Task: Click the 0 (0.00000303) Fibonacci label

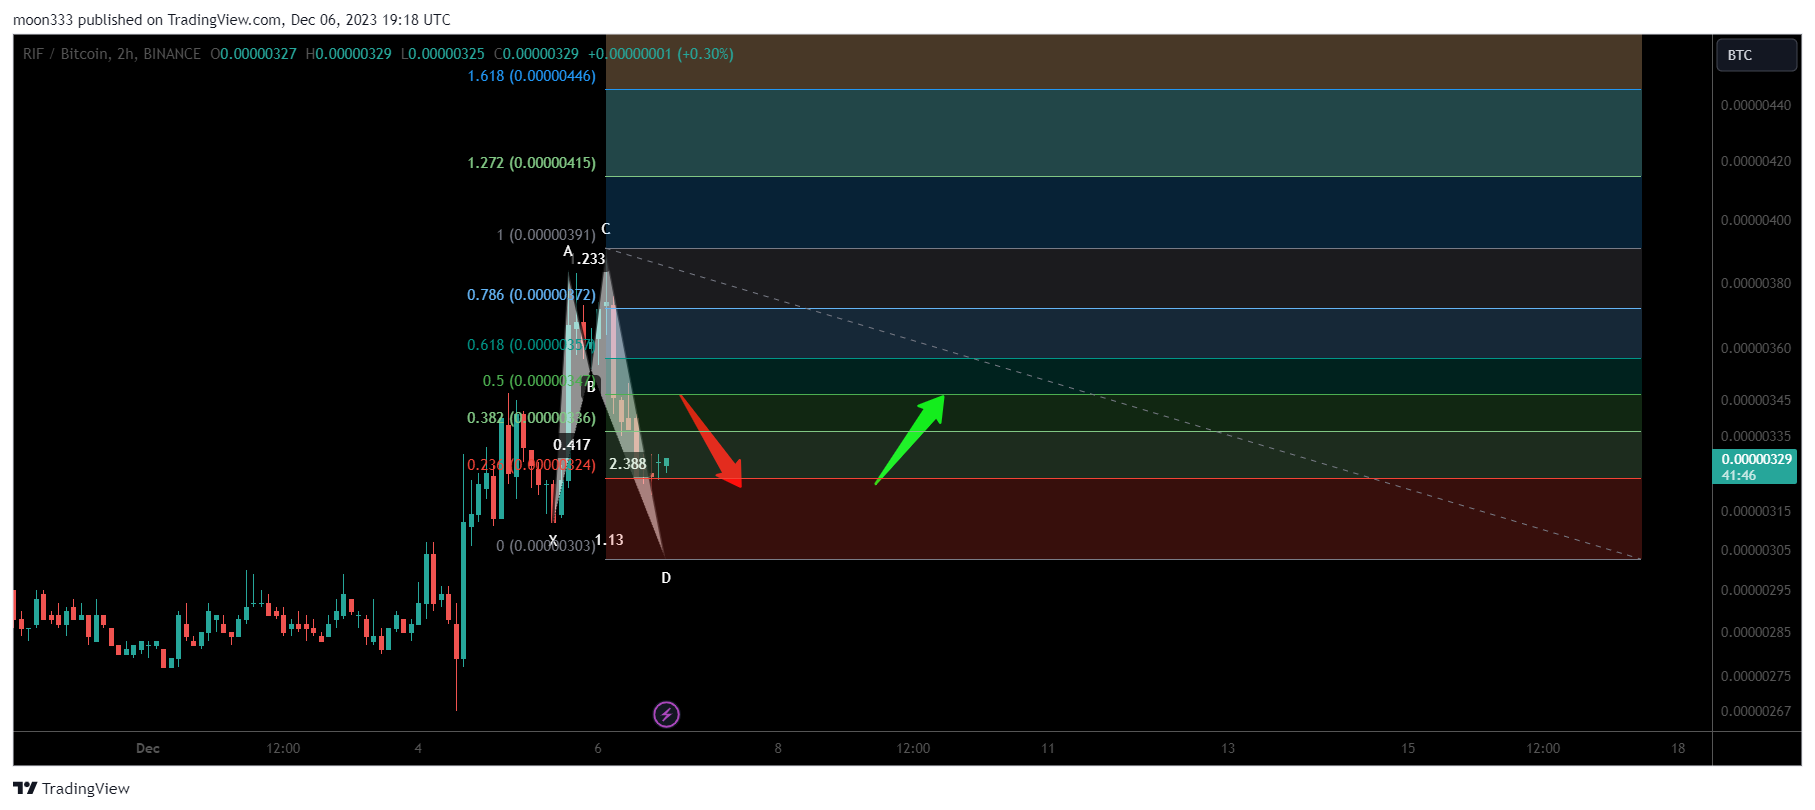Action: [546, 546]
